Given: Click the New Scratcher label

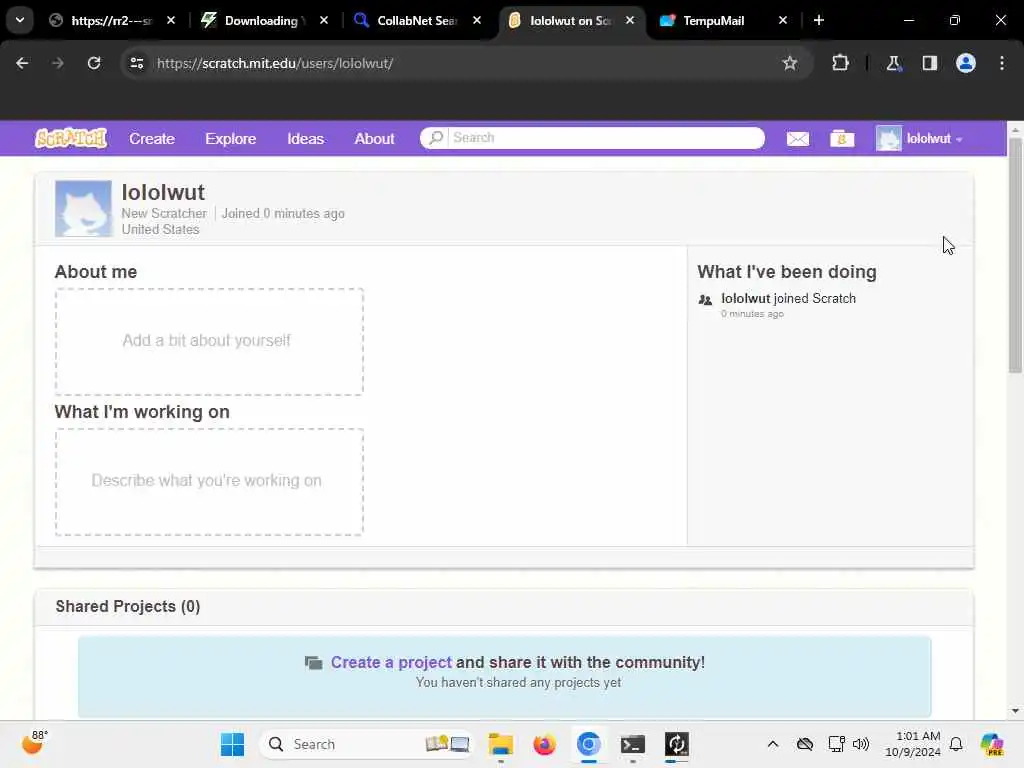Looking at the screenshot, I should (x=164, y=214).
